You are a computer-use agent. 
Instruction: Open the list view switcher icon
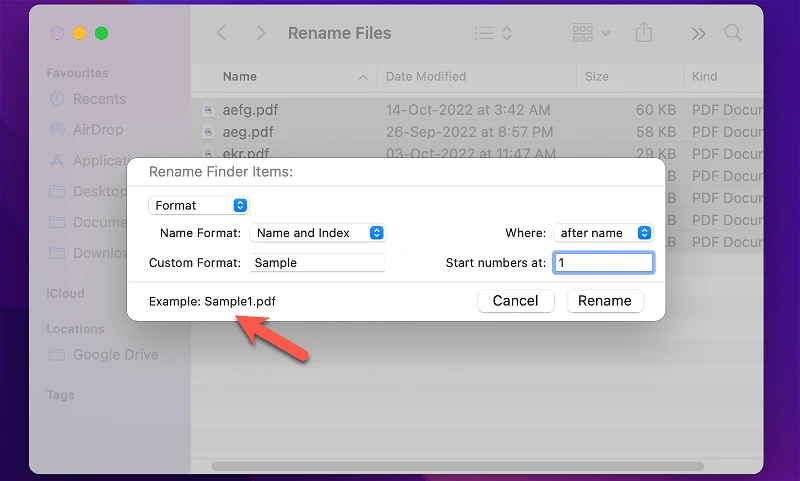click(493, 33)
